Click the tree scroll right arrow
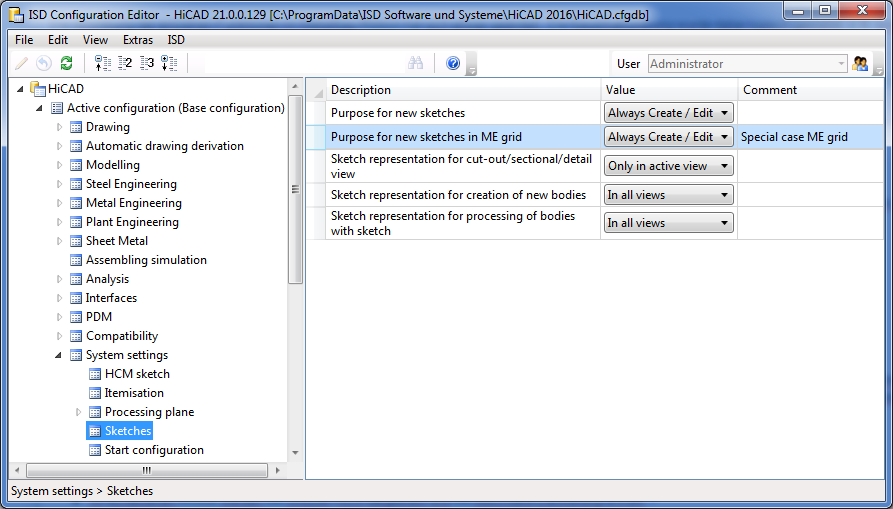 (277, 470)
